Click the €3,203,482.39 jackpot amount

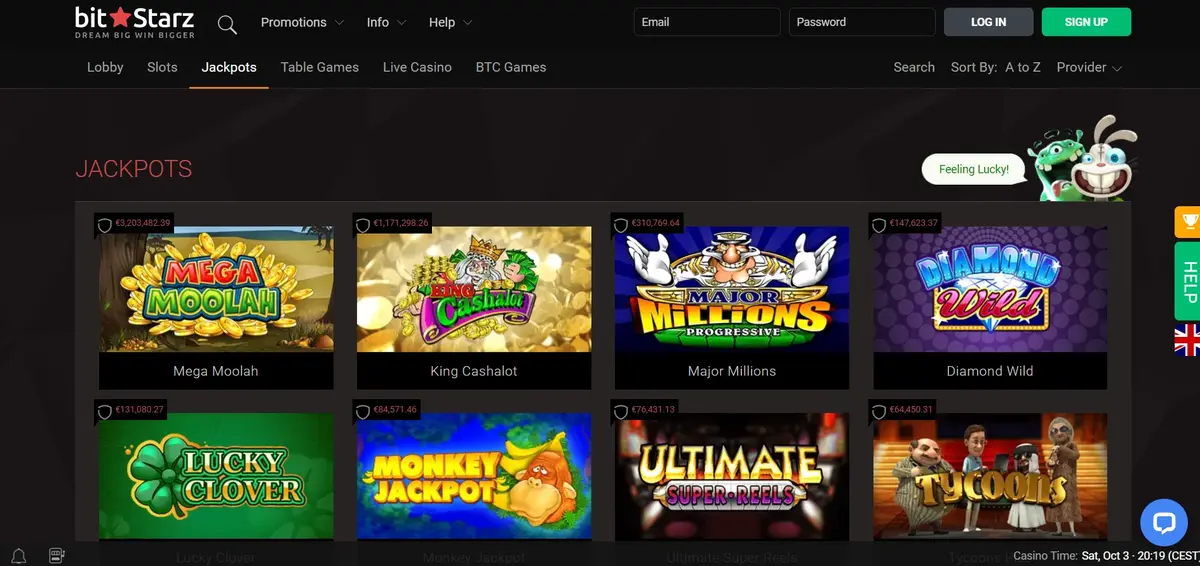[x=144, y=223]
